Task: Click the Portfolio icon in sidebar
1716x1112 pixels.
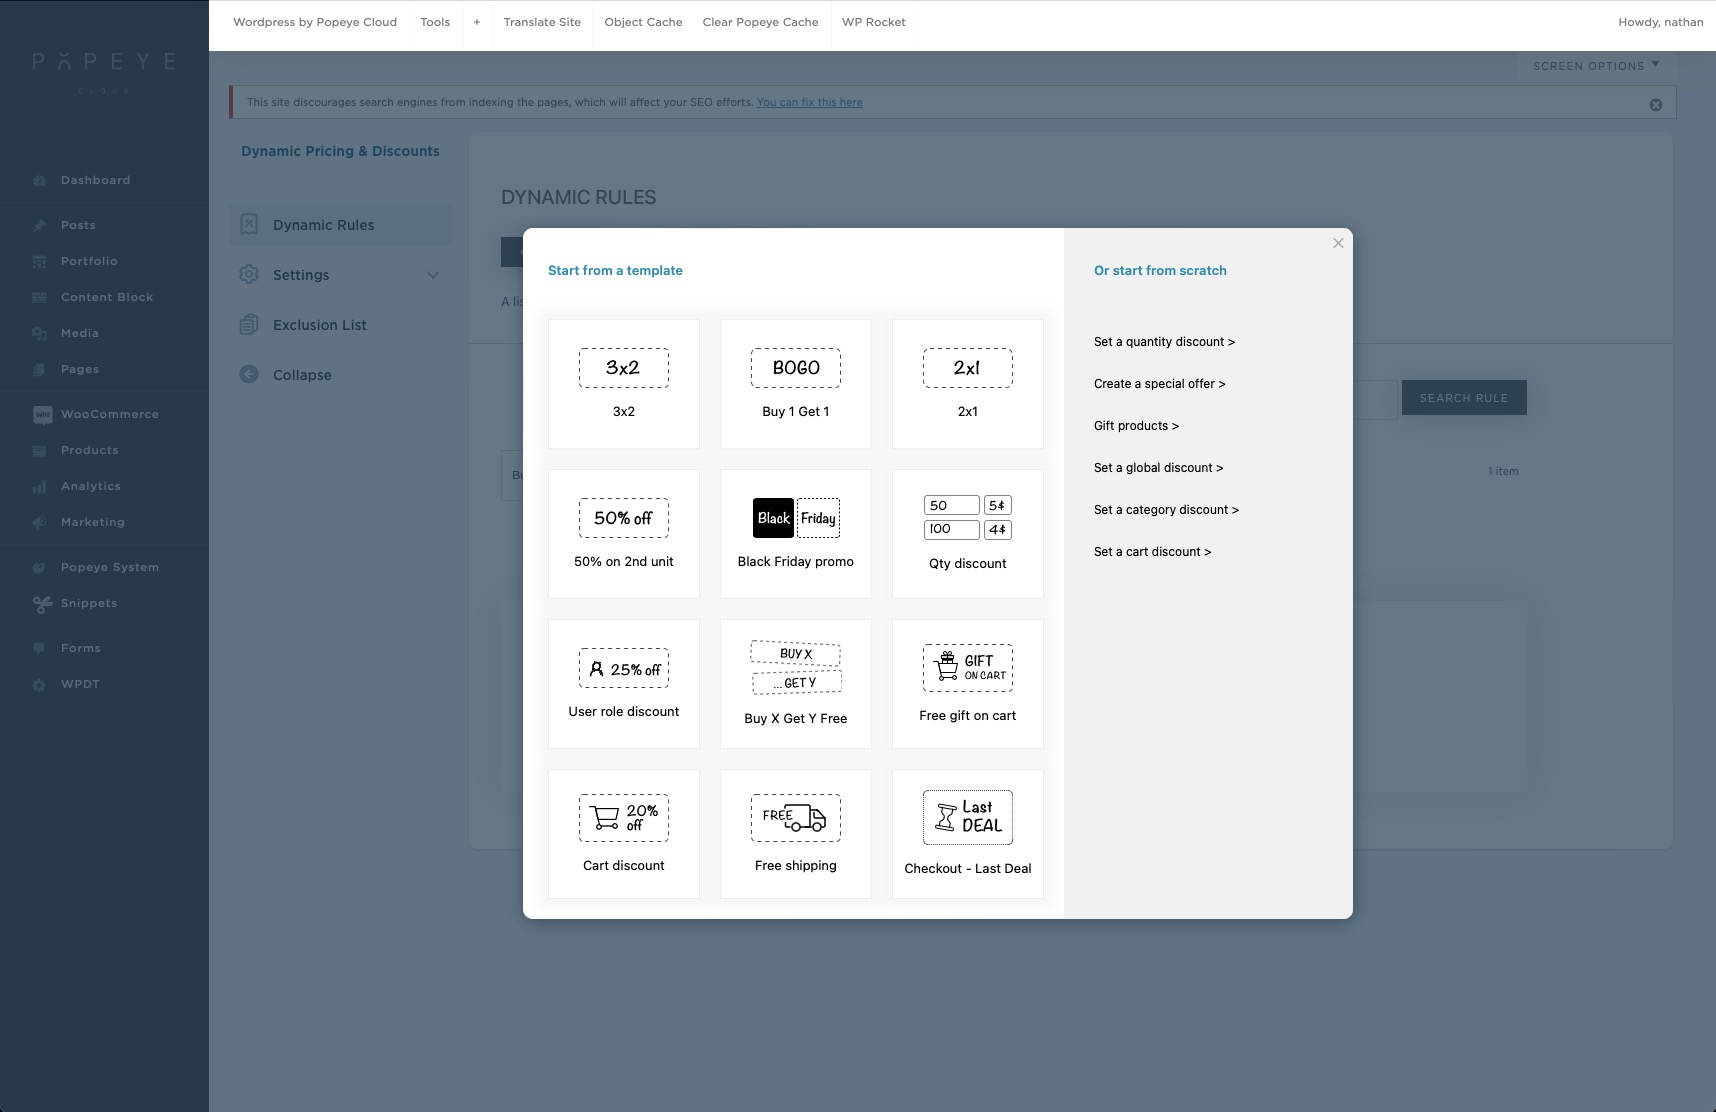Action: pos(39,262)
